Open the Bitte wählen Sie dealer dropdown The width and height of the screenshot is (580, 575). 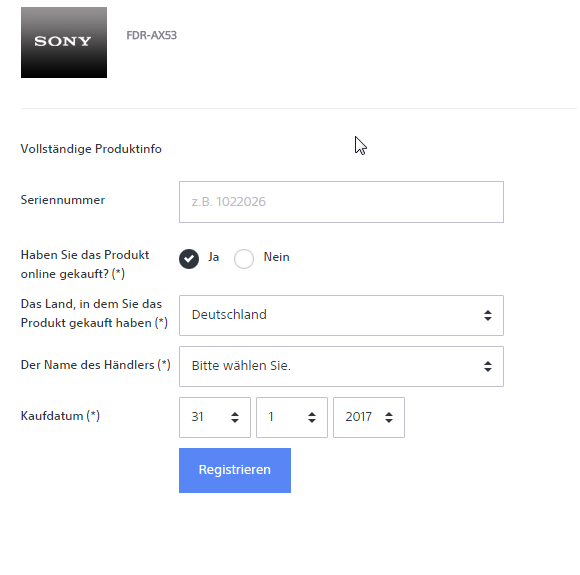click(341, 366)
